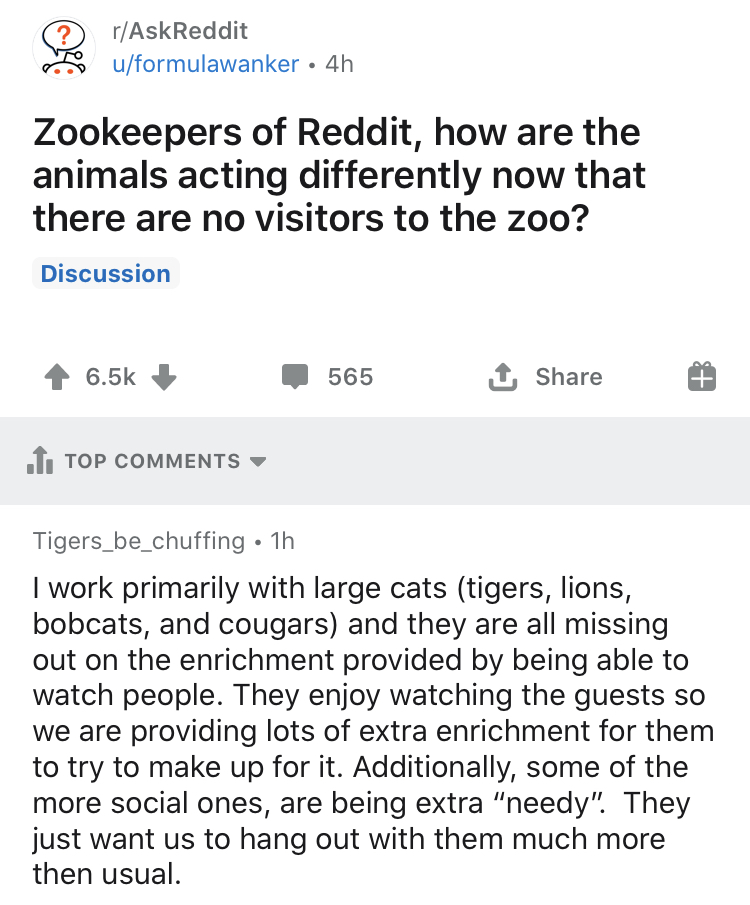This screenshot has width=750, height=905.
Task: Open the AskReddit subreddit avatar
Action: pyautogui.click(x=64, y=48)
